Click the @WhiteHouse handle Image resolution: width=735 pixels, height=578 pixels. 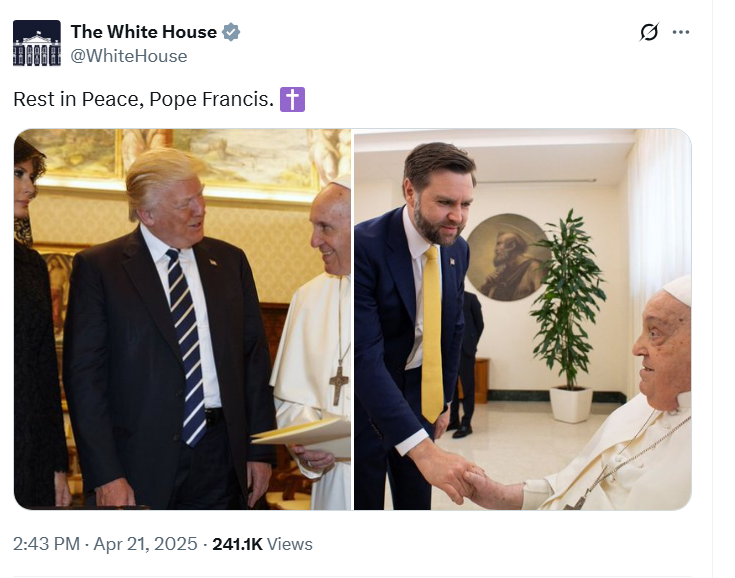(129, 56)
